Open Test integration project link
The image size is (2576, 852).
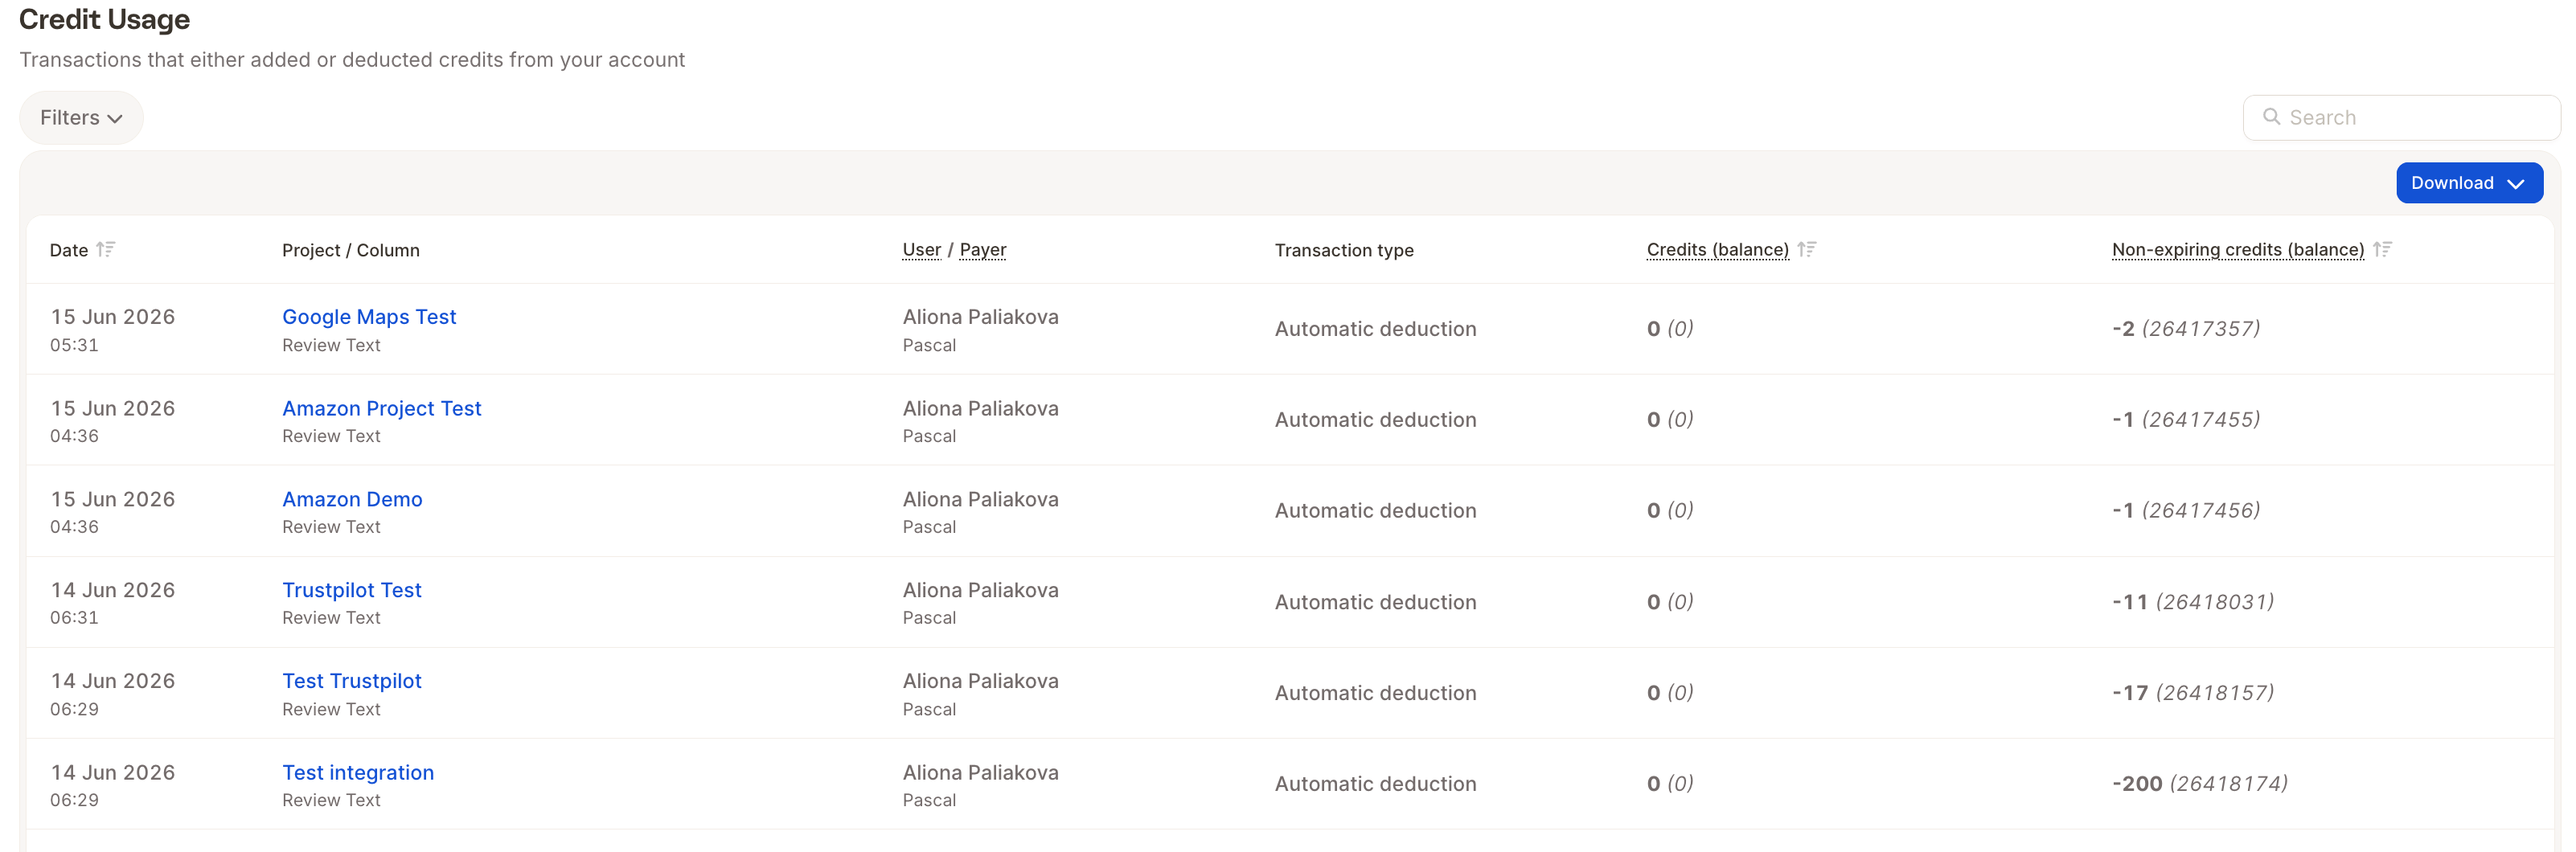pos(358,773)
